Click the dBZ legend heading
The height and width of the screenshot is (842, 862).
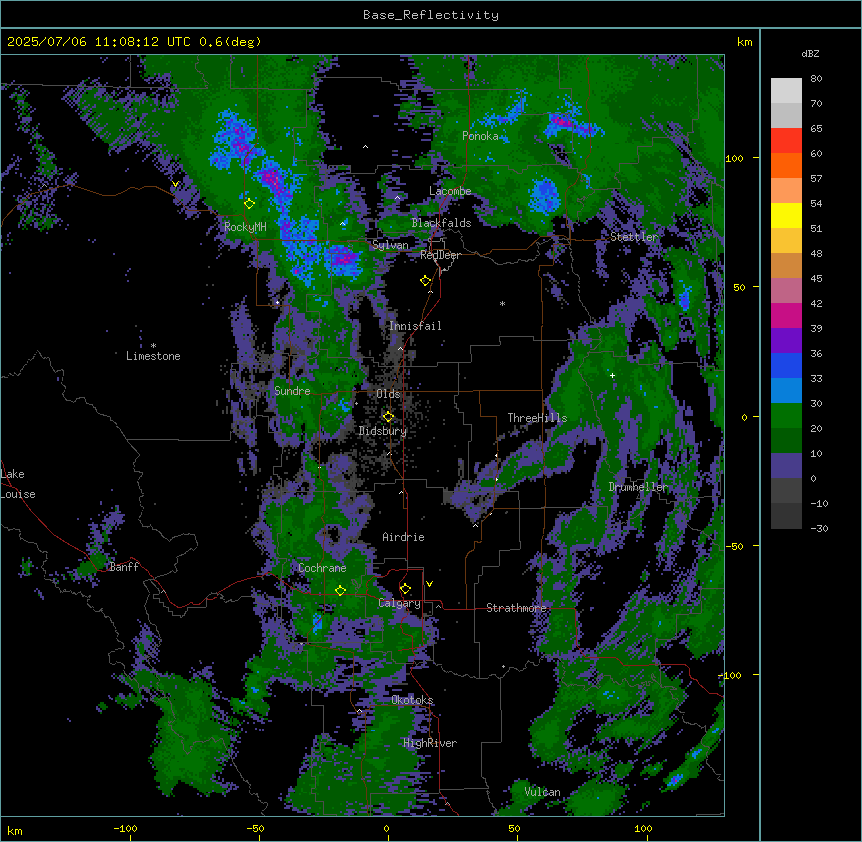[810, 53]
